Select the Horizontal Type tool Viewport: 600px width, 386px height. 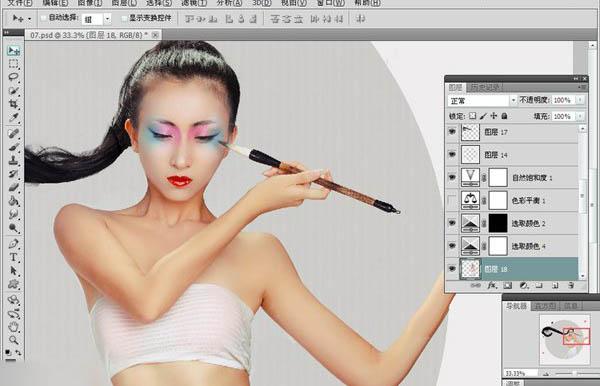coord(14,257)
